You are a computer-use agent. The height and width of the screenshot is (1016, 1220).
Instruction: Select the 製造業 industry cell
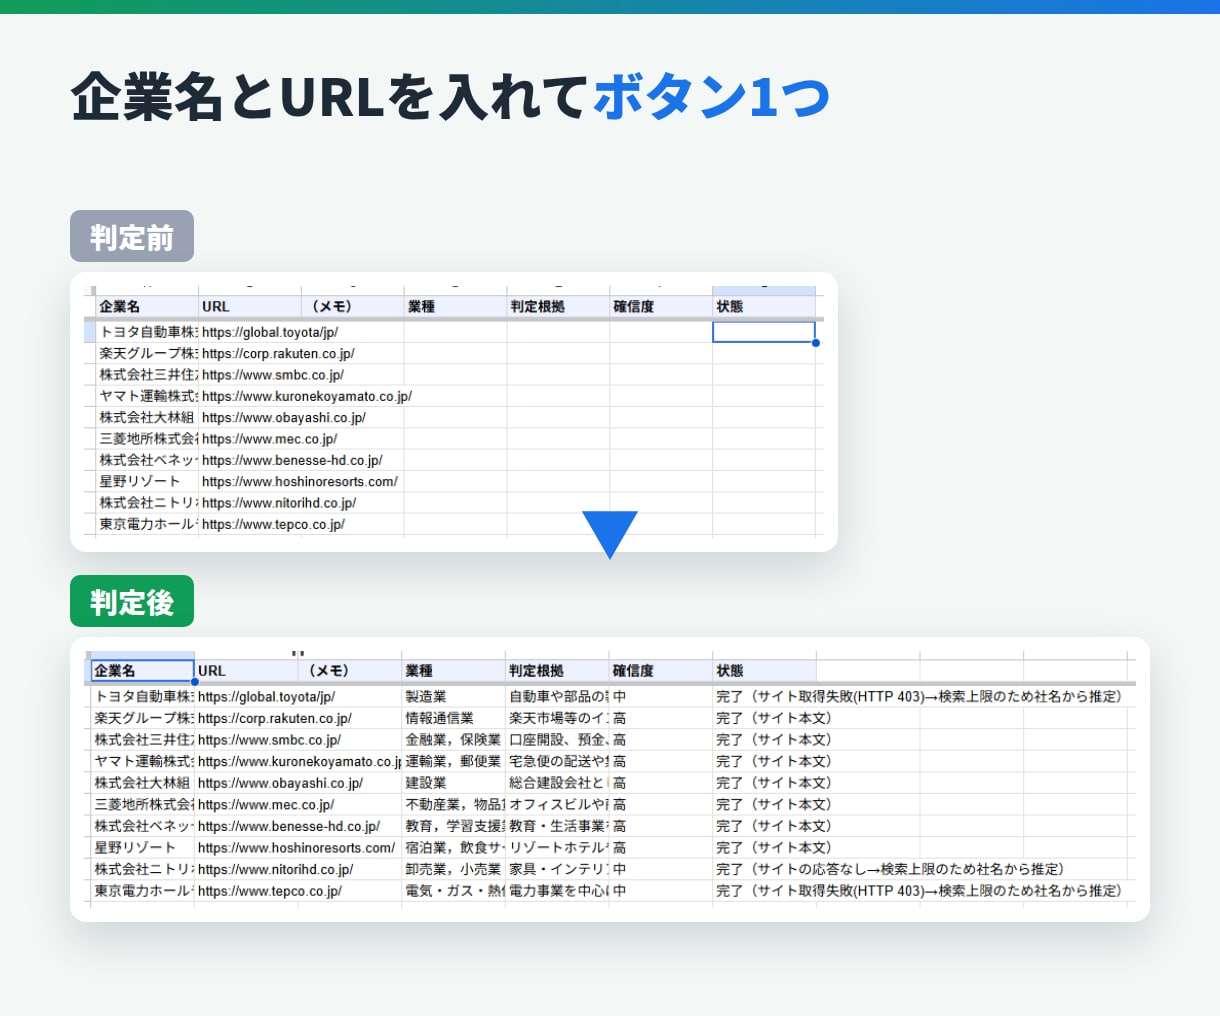click(453, 696)
